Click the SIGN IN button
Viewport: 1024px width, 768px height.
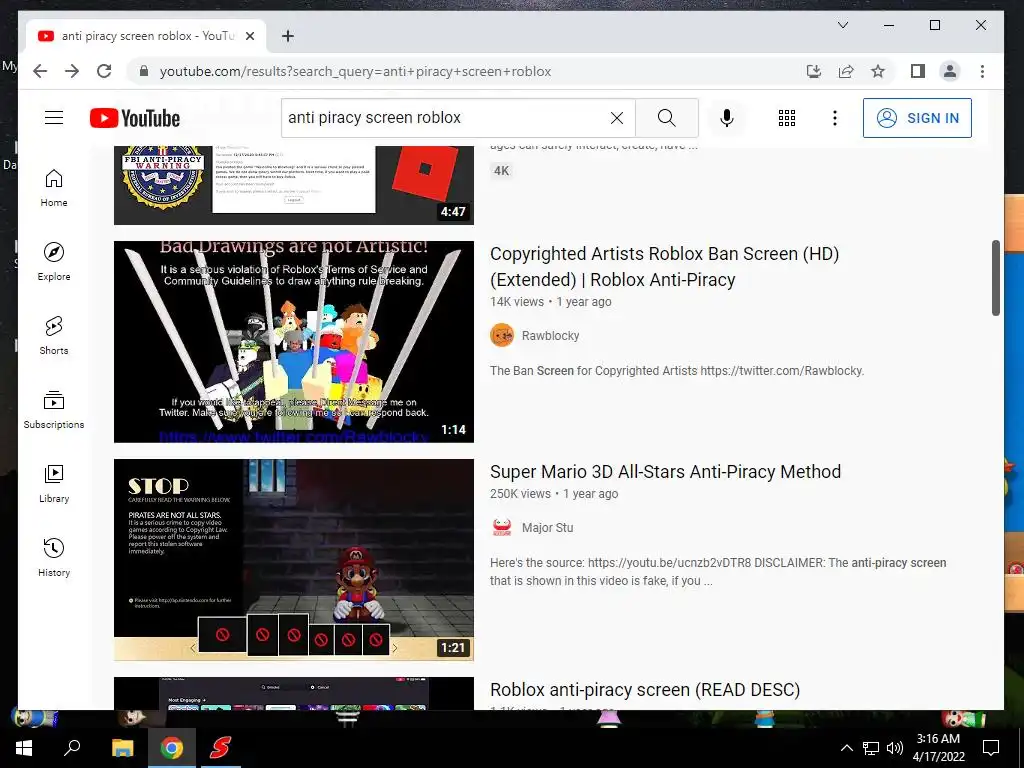click(917, 118)
